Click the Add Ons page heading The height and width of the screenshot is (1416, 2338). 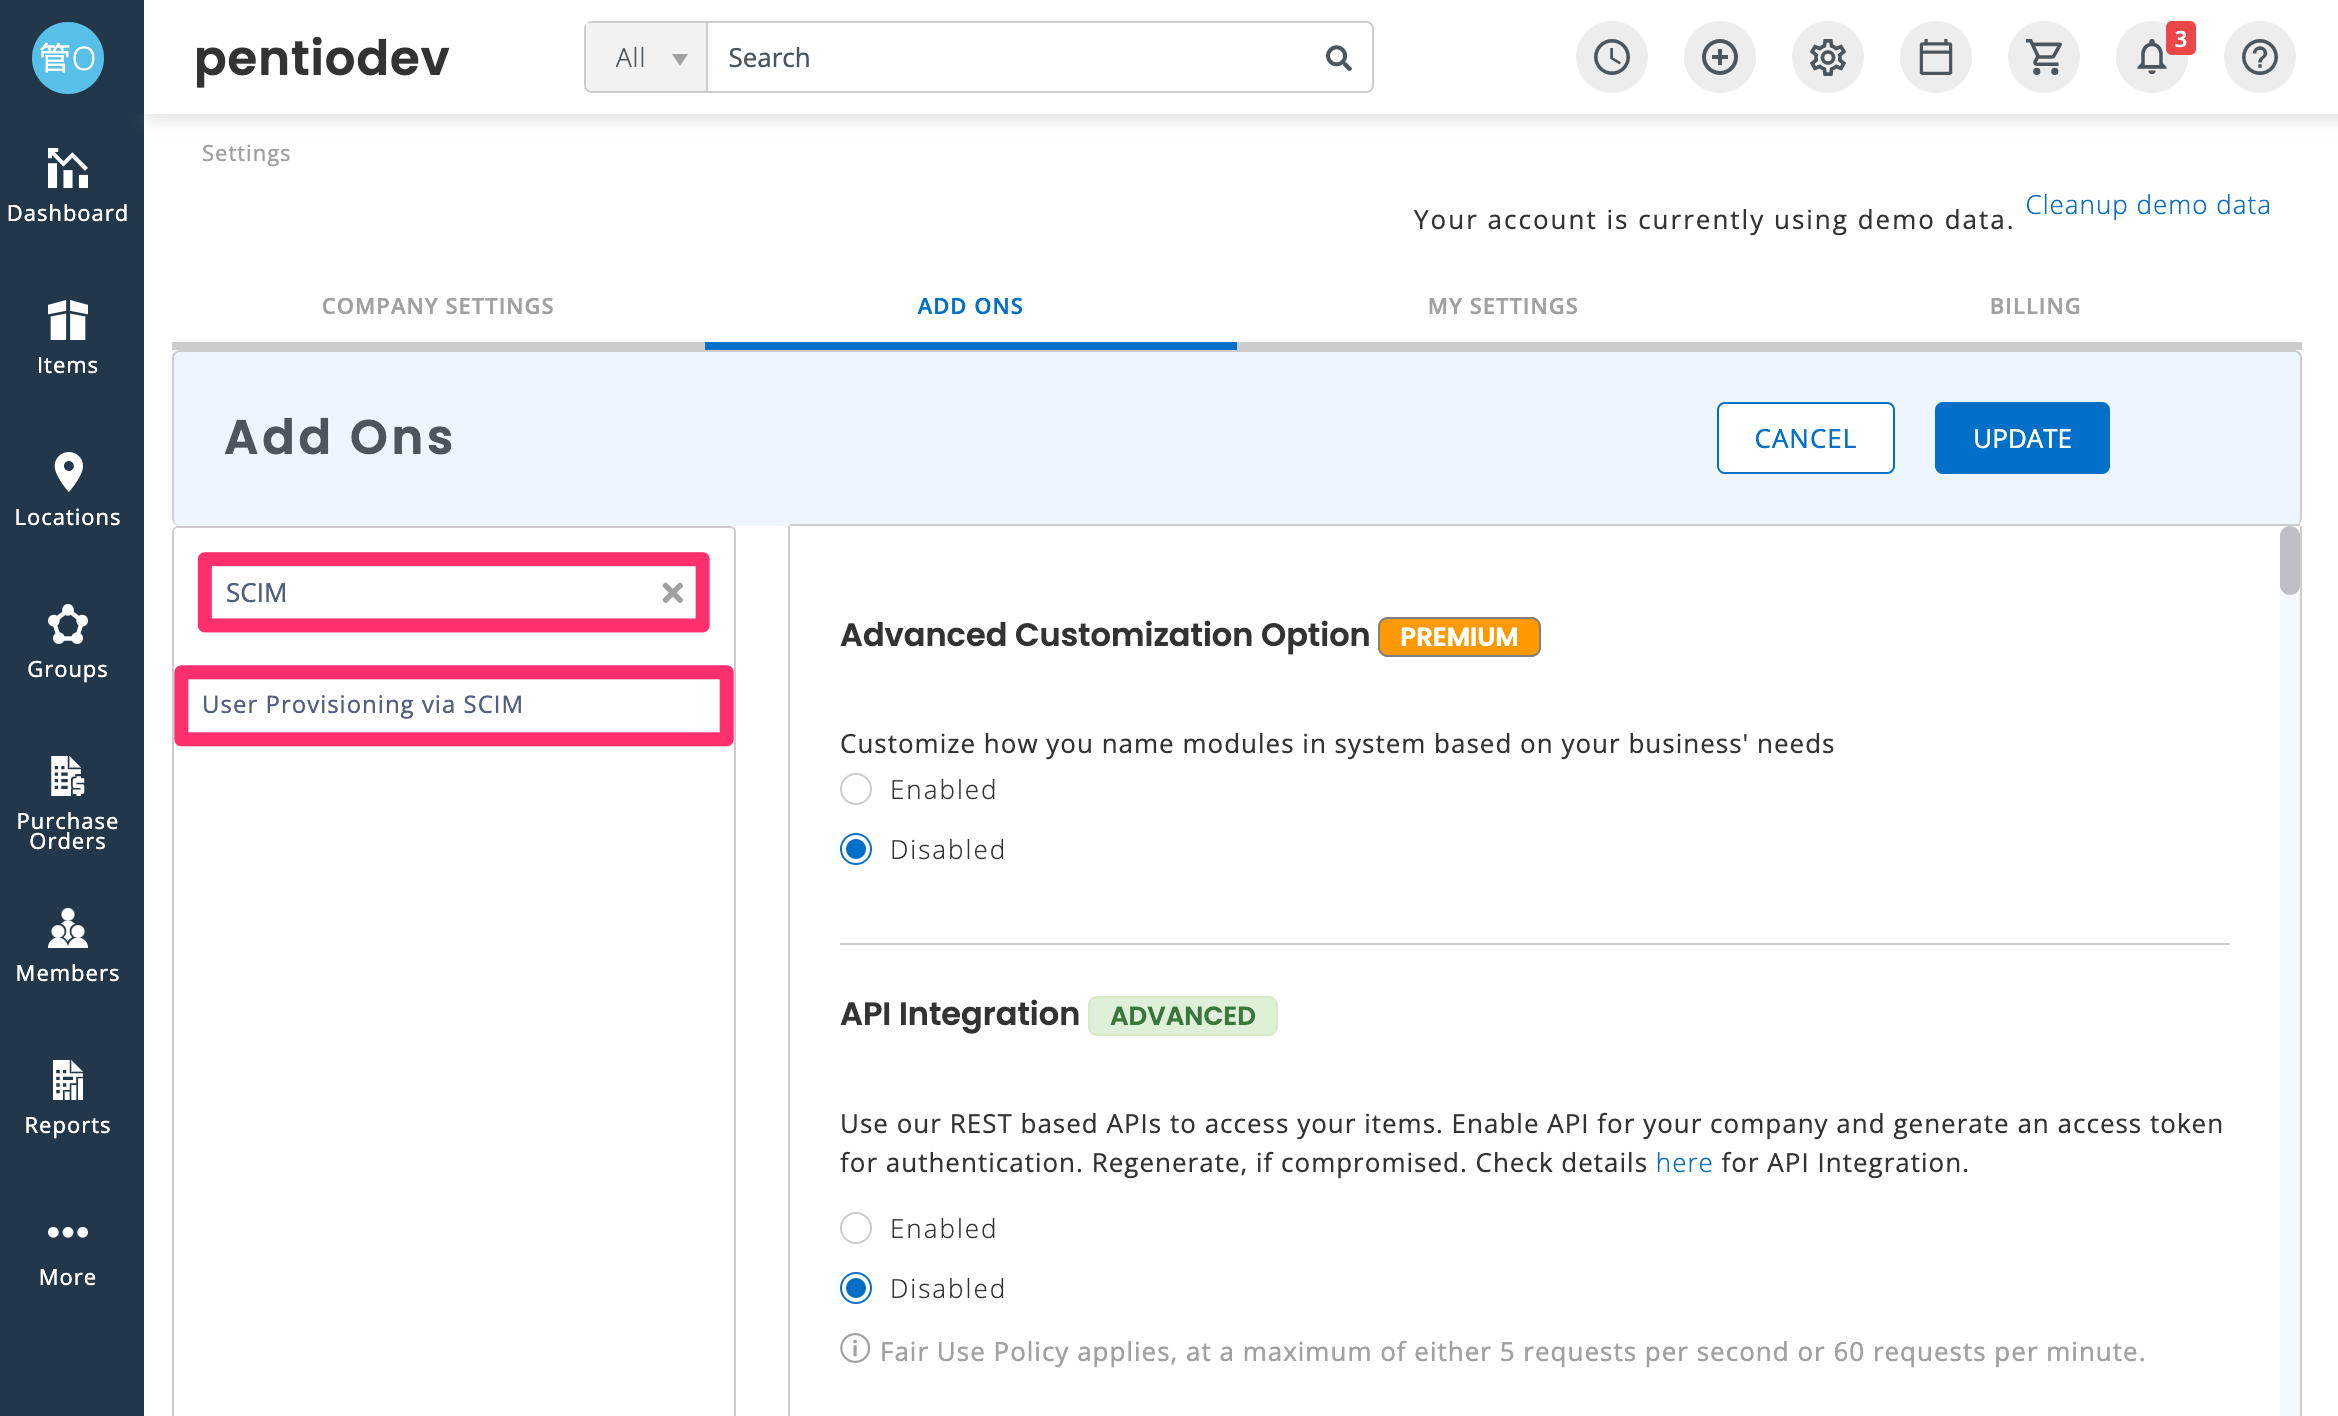click(339, 437)
